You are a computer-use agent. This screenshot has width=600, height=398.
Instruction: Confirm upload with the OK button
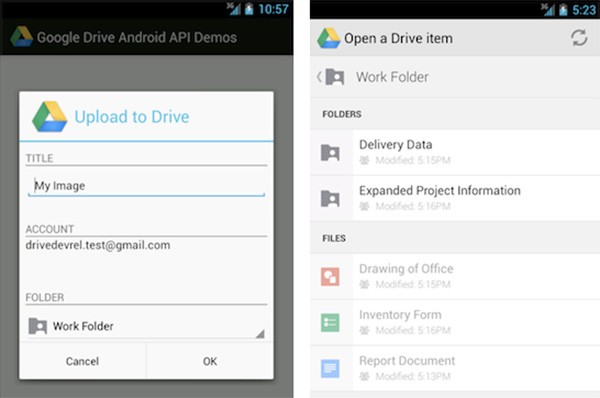tap(210, 361)
